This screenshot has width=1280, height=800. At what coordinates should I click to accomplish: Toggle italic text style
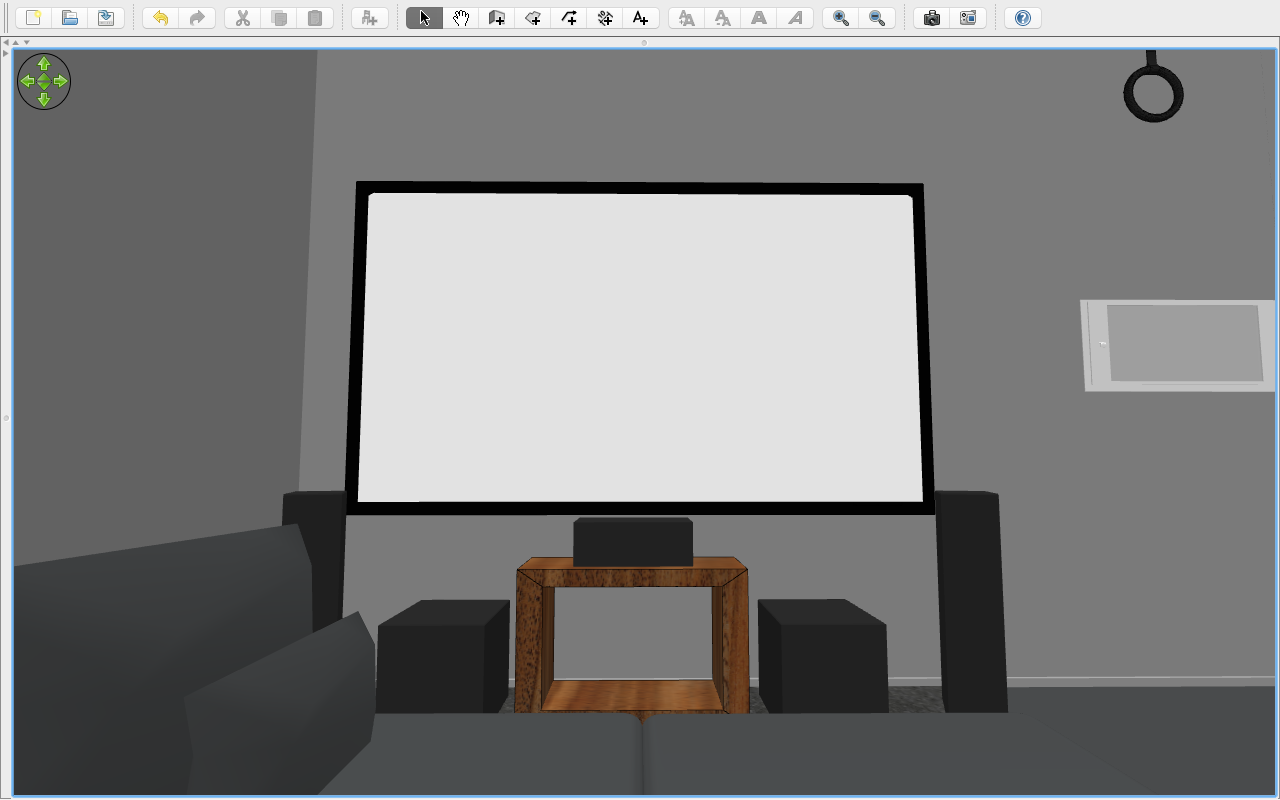click(x=795, y=18)
